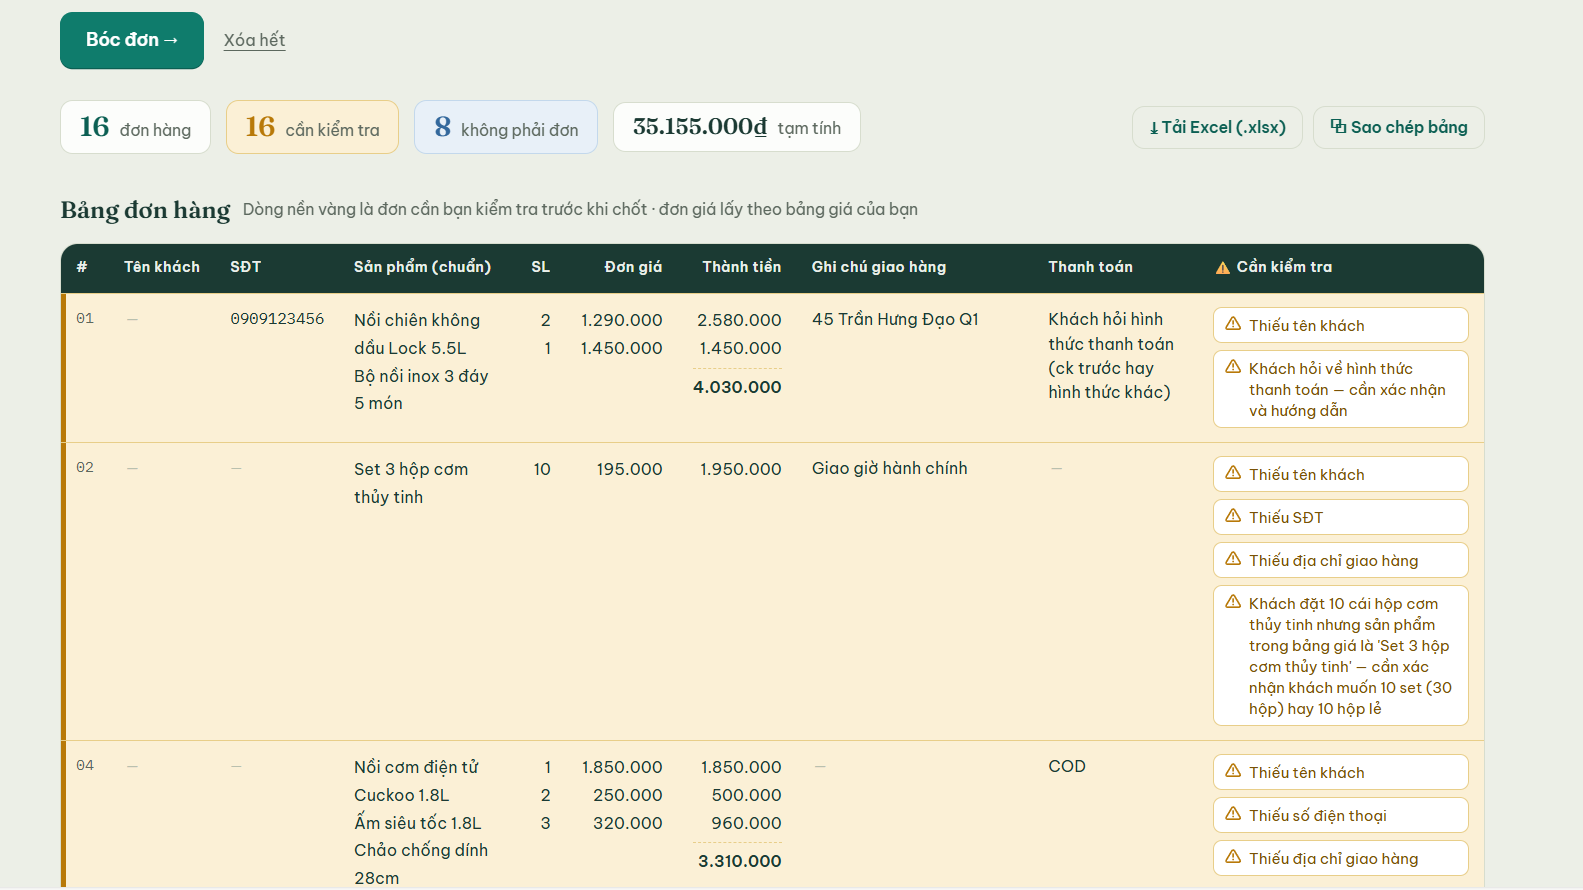Click the Xóa hết link
1583x890 pixels.
(x=254, y=40)
